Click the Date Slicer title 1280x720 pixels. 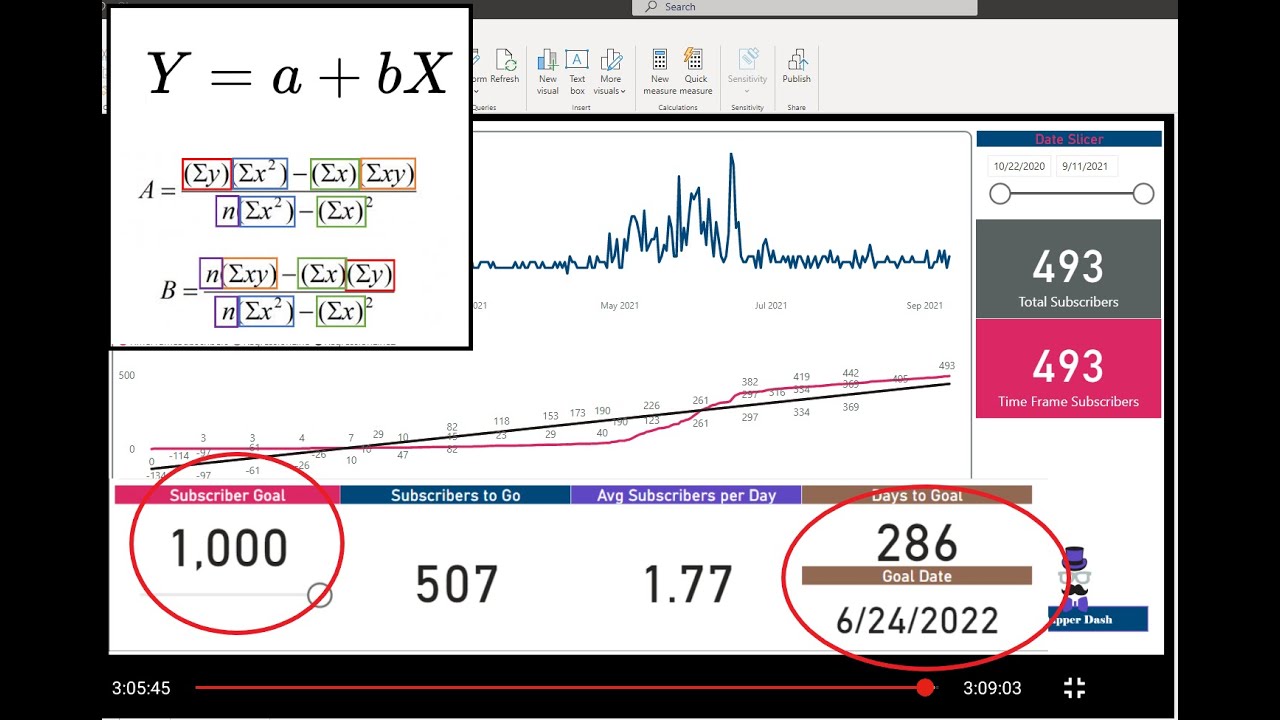point(1069,139)
